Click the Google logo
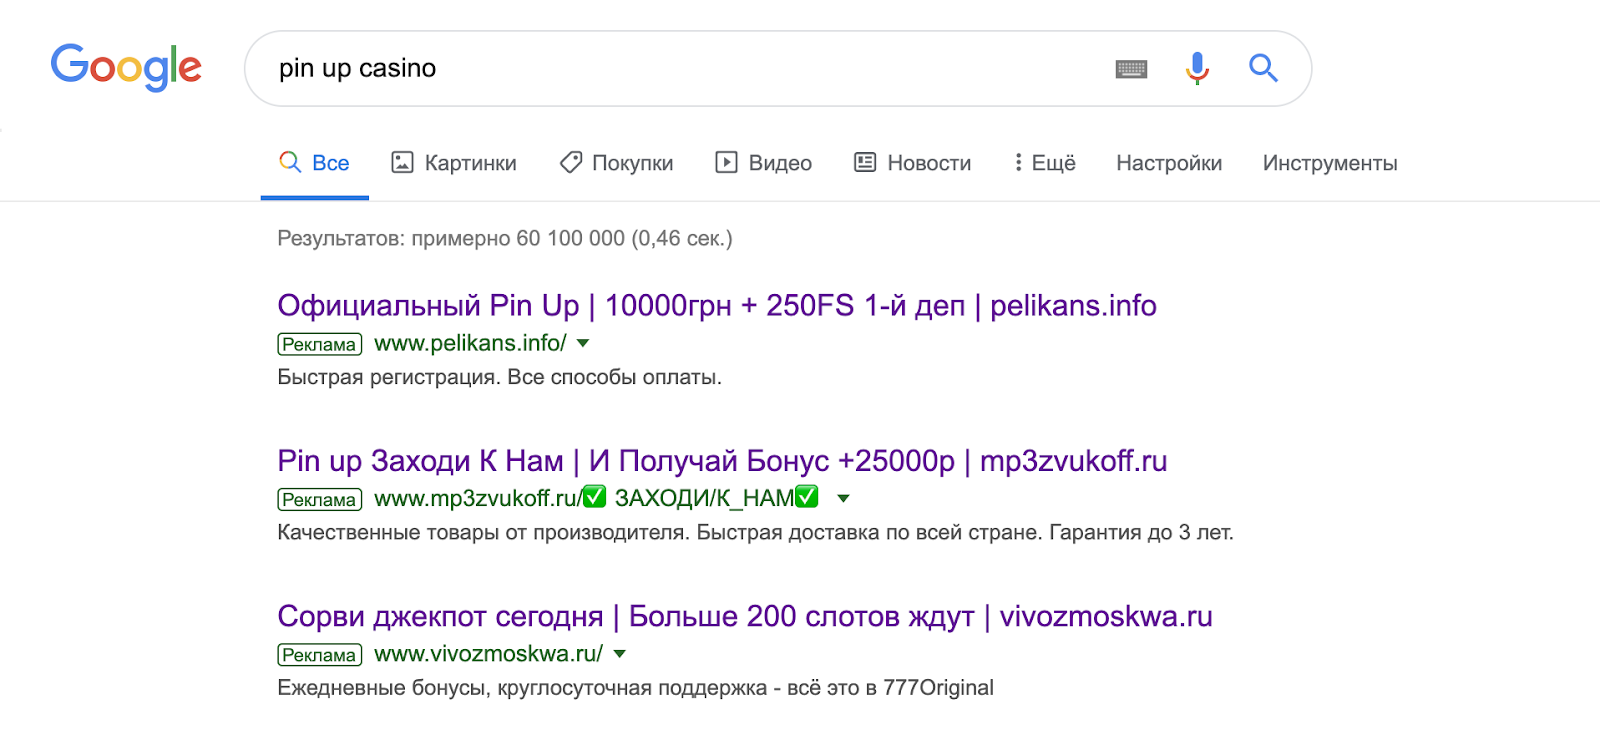The width and height of the screenshot is (1600, 740). (x=126, y=68)
